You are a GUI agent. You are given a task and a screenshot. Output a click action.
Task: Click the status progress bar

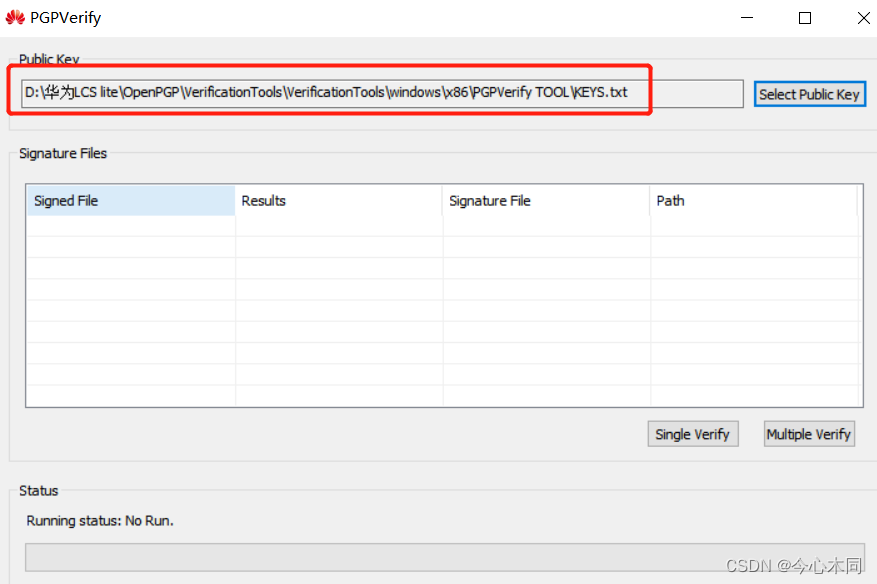tap(445, 557)
